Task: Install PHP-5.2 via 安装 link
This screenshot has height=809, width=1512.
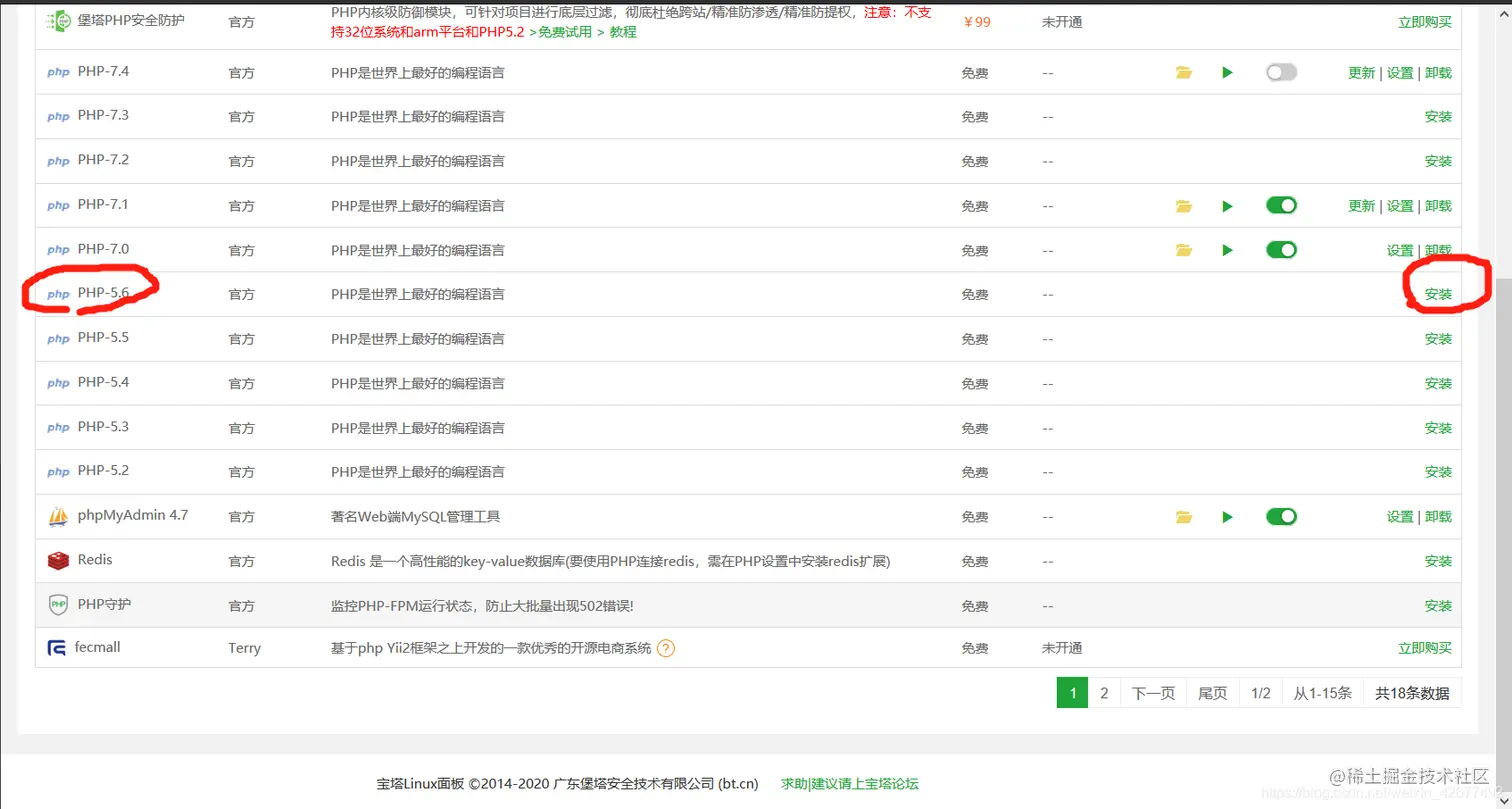Action: point(1438,472)
